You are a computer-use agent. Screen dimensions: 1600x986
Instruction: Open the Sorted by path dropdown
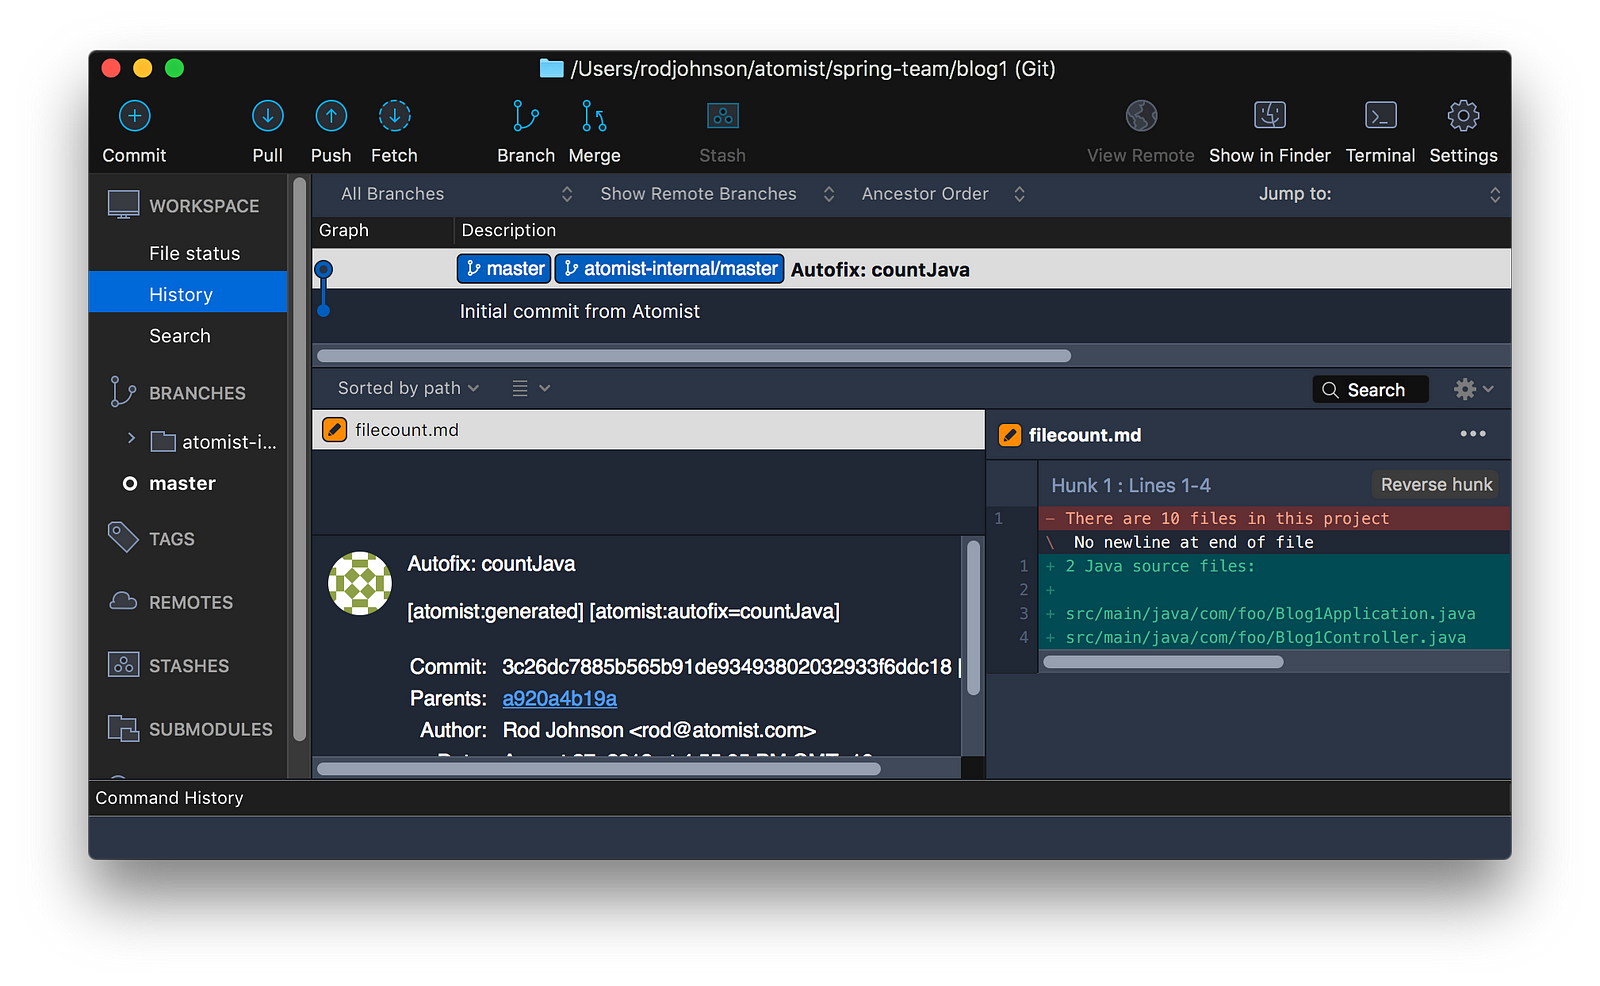408,388
